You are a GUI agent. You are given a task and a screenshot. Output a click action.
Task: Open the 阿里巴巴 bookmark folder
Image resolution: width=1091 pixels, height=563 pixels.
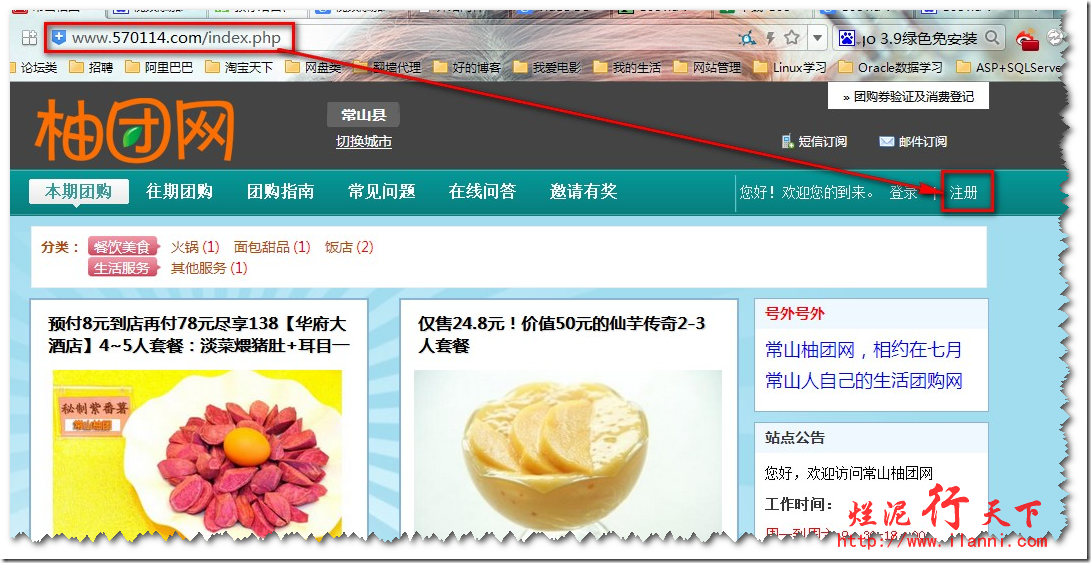click(x=160, y=68)
